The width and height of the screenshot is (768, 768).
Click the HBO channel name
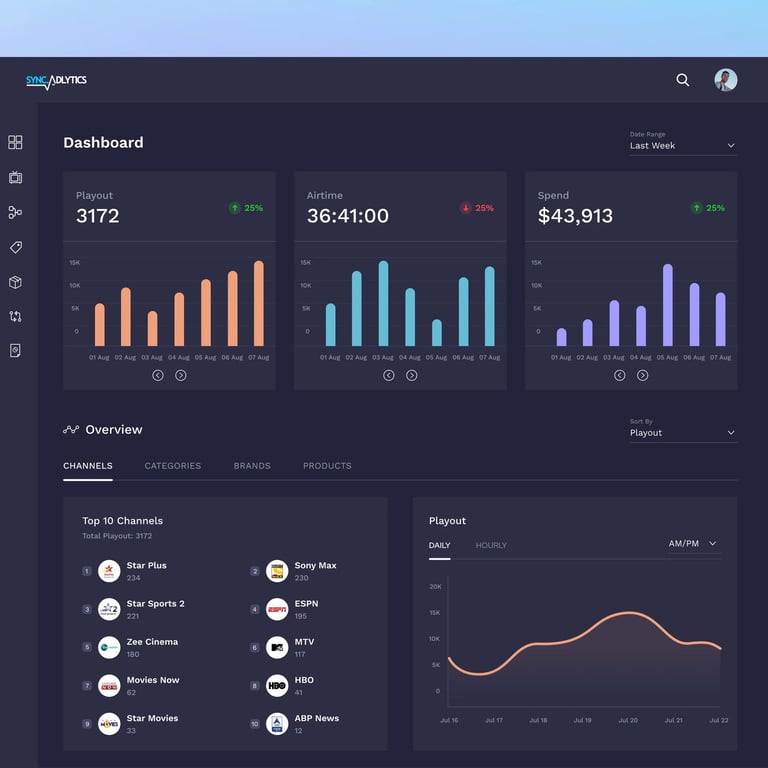[304, 680]
